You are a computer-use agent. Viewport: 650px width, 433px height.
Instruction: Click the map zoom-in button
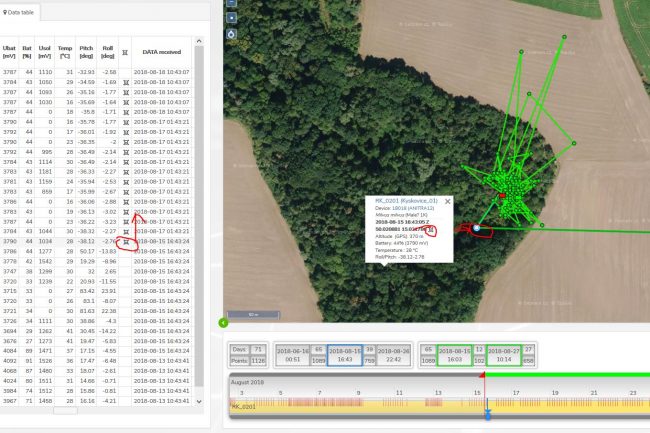pyautogui.click(x=232, y=3)
